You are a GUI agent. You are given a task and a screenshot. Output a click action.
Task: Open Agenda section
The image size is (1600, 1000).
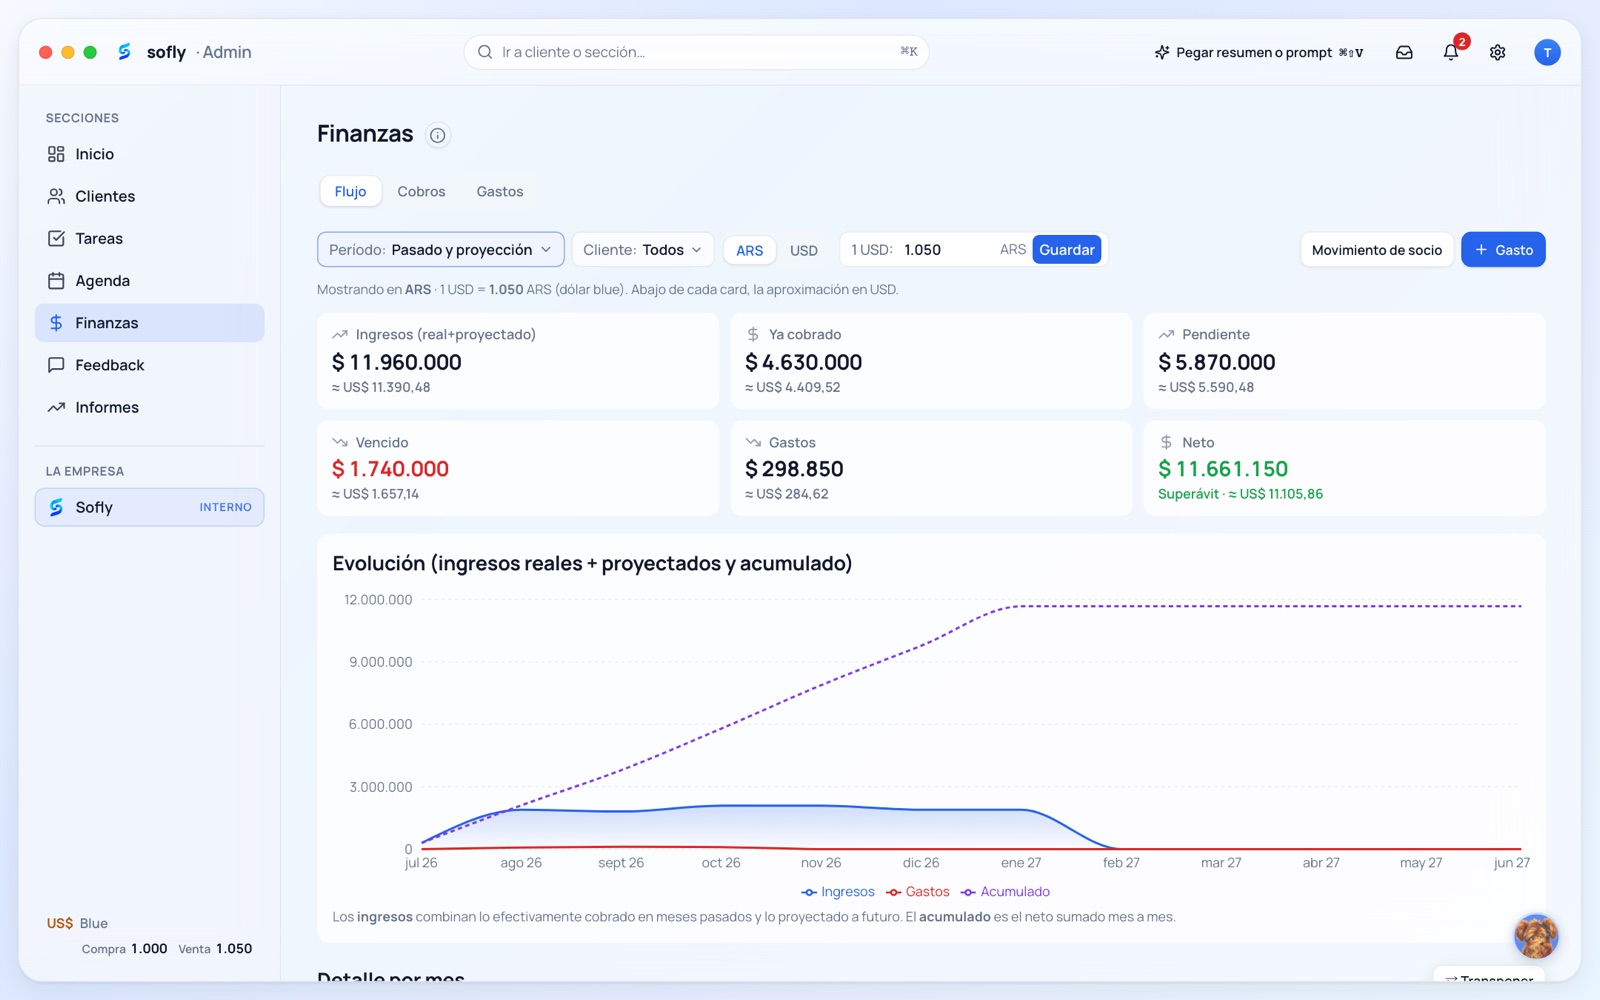coord(150,281)
